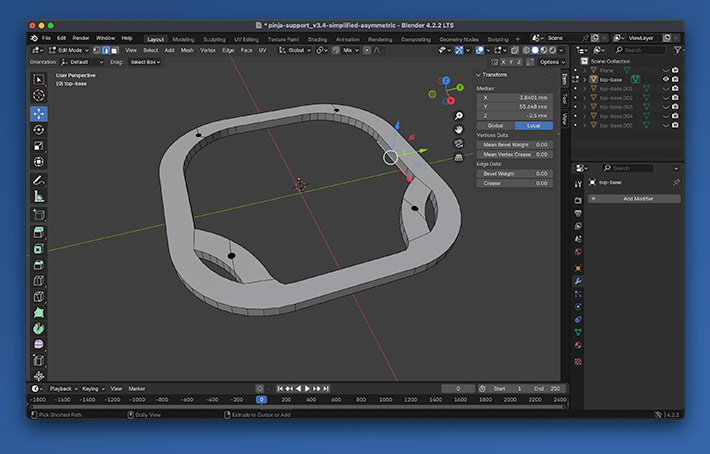Open the Edit Mode dropdown
The height and width of the screenshot is (454, 710).
click(x=68, y=50)
